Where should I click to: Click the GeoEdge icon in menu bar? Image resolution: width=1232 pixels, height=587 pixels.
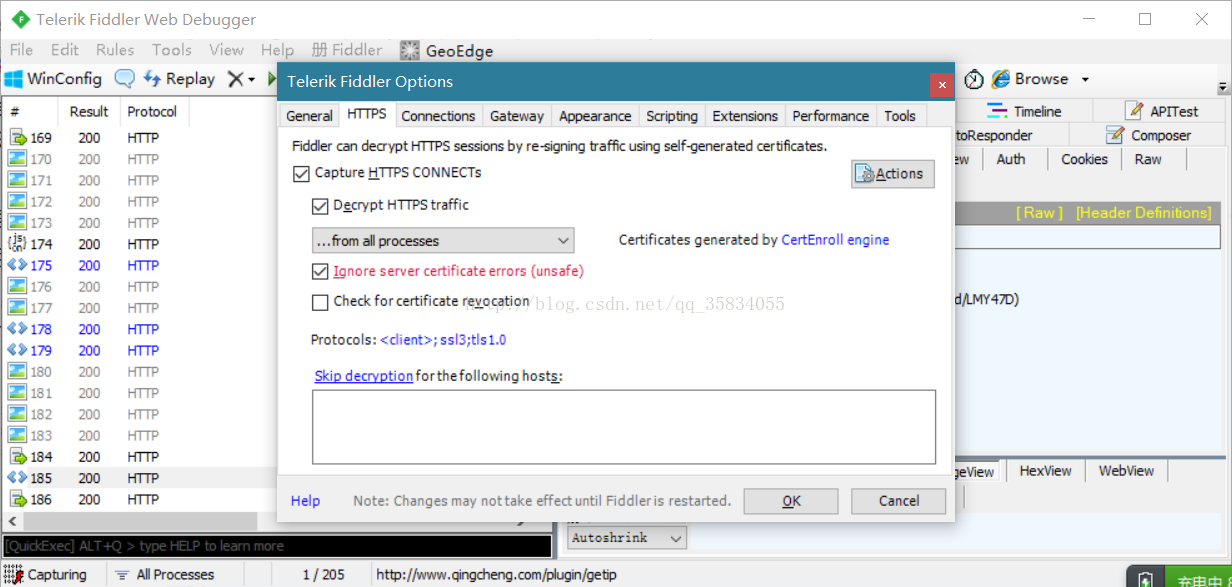pyautogui.click(x=409, y=50)
